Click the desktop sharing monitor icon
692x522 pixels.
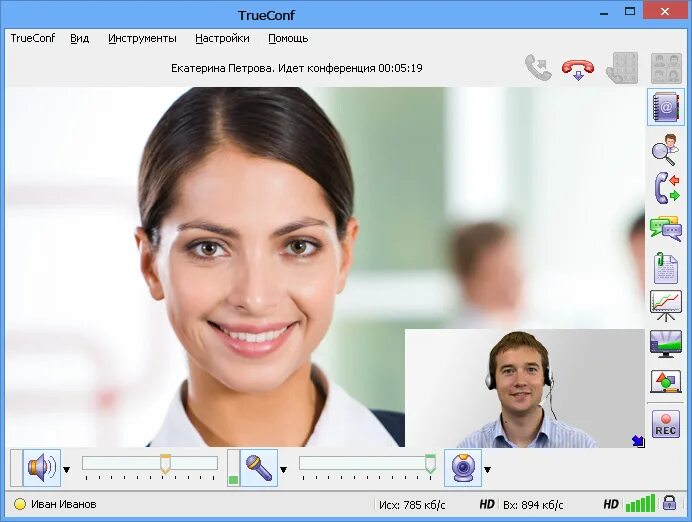tap(666, 344)
